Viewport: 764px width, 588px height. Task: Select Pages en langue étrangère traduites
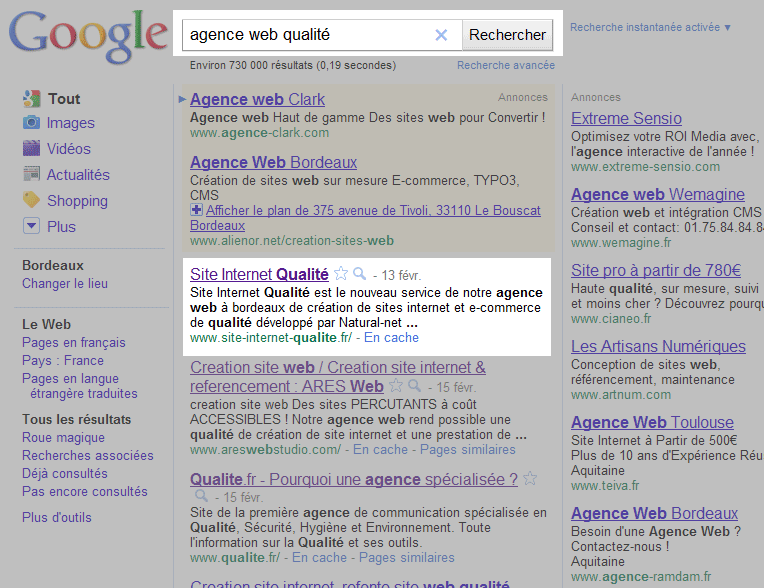point(80,386)
